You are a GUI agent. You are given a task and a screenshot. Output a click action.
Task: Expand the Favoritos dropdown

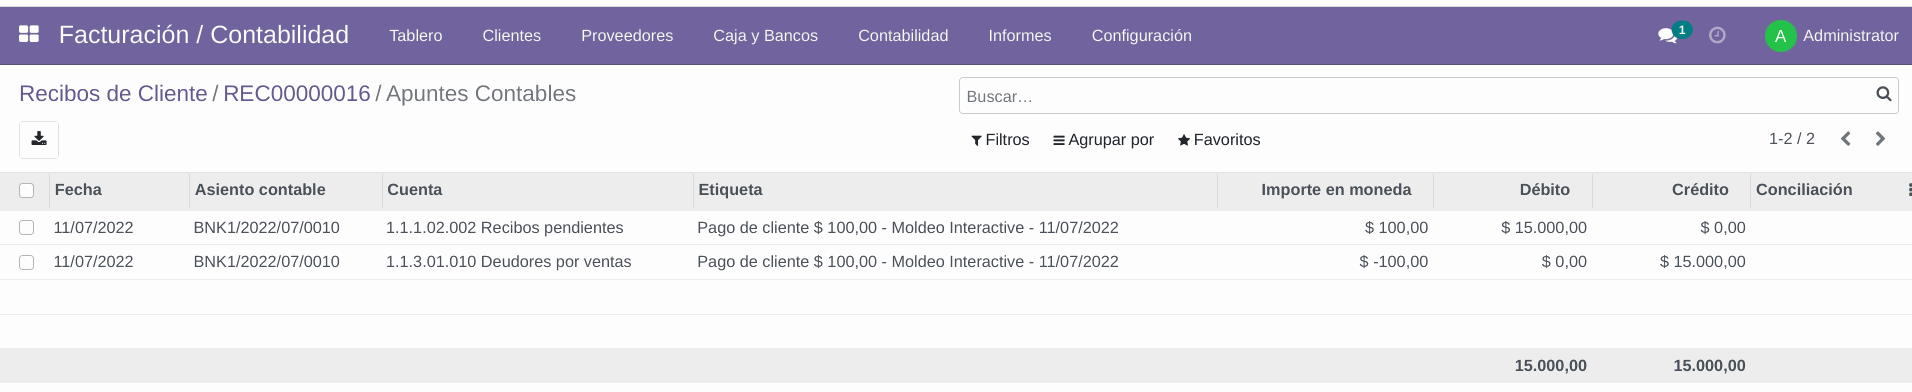click(1219, 140)
